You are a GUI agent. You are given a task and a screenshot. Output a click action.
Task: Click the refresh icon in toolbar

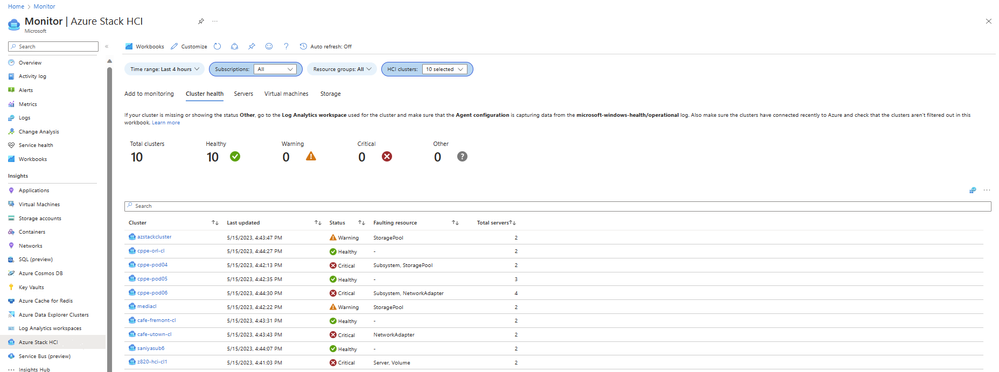coord(217,46)
